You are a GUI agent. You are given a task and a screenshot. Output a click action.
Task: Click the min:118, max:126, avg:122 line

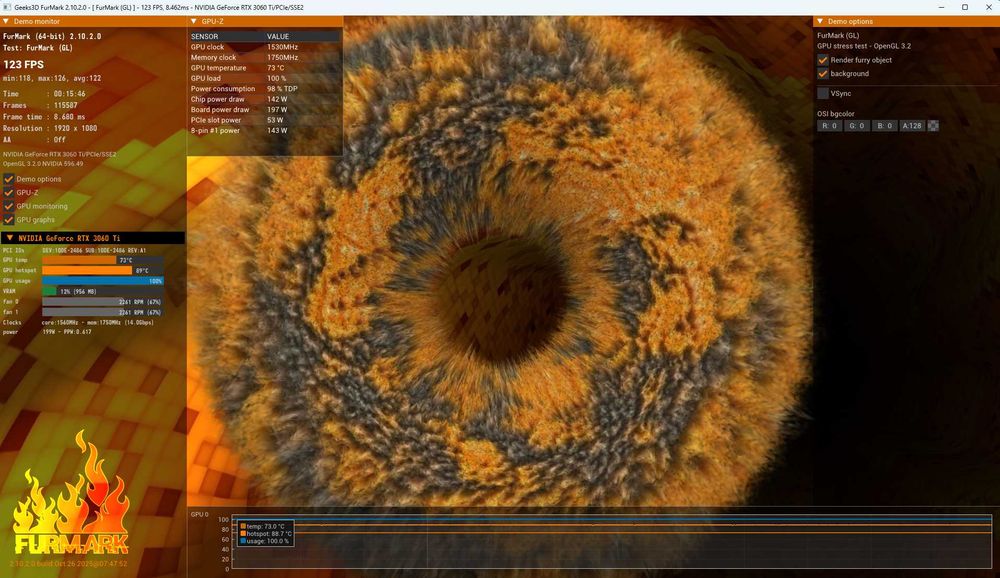(52, 78)
